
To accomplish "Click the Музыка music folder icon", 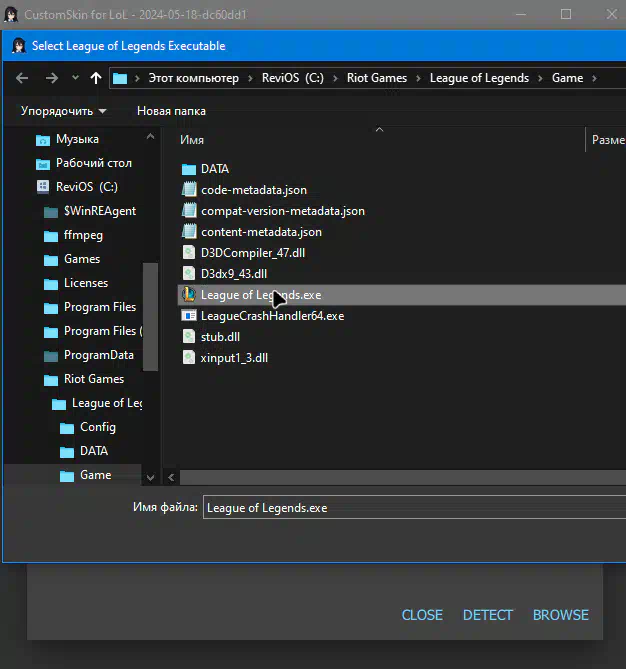I will (43, 140).
